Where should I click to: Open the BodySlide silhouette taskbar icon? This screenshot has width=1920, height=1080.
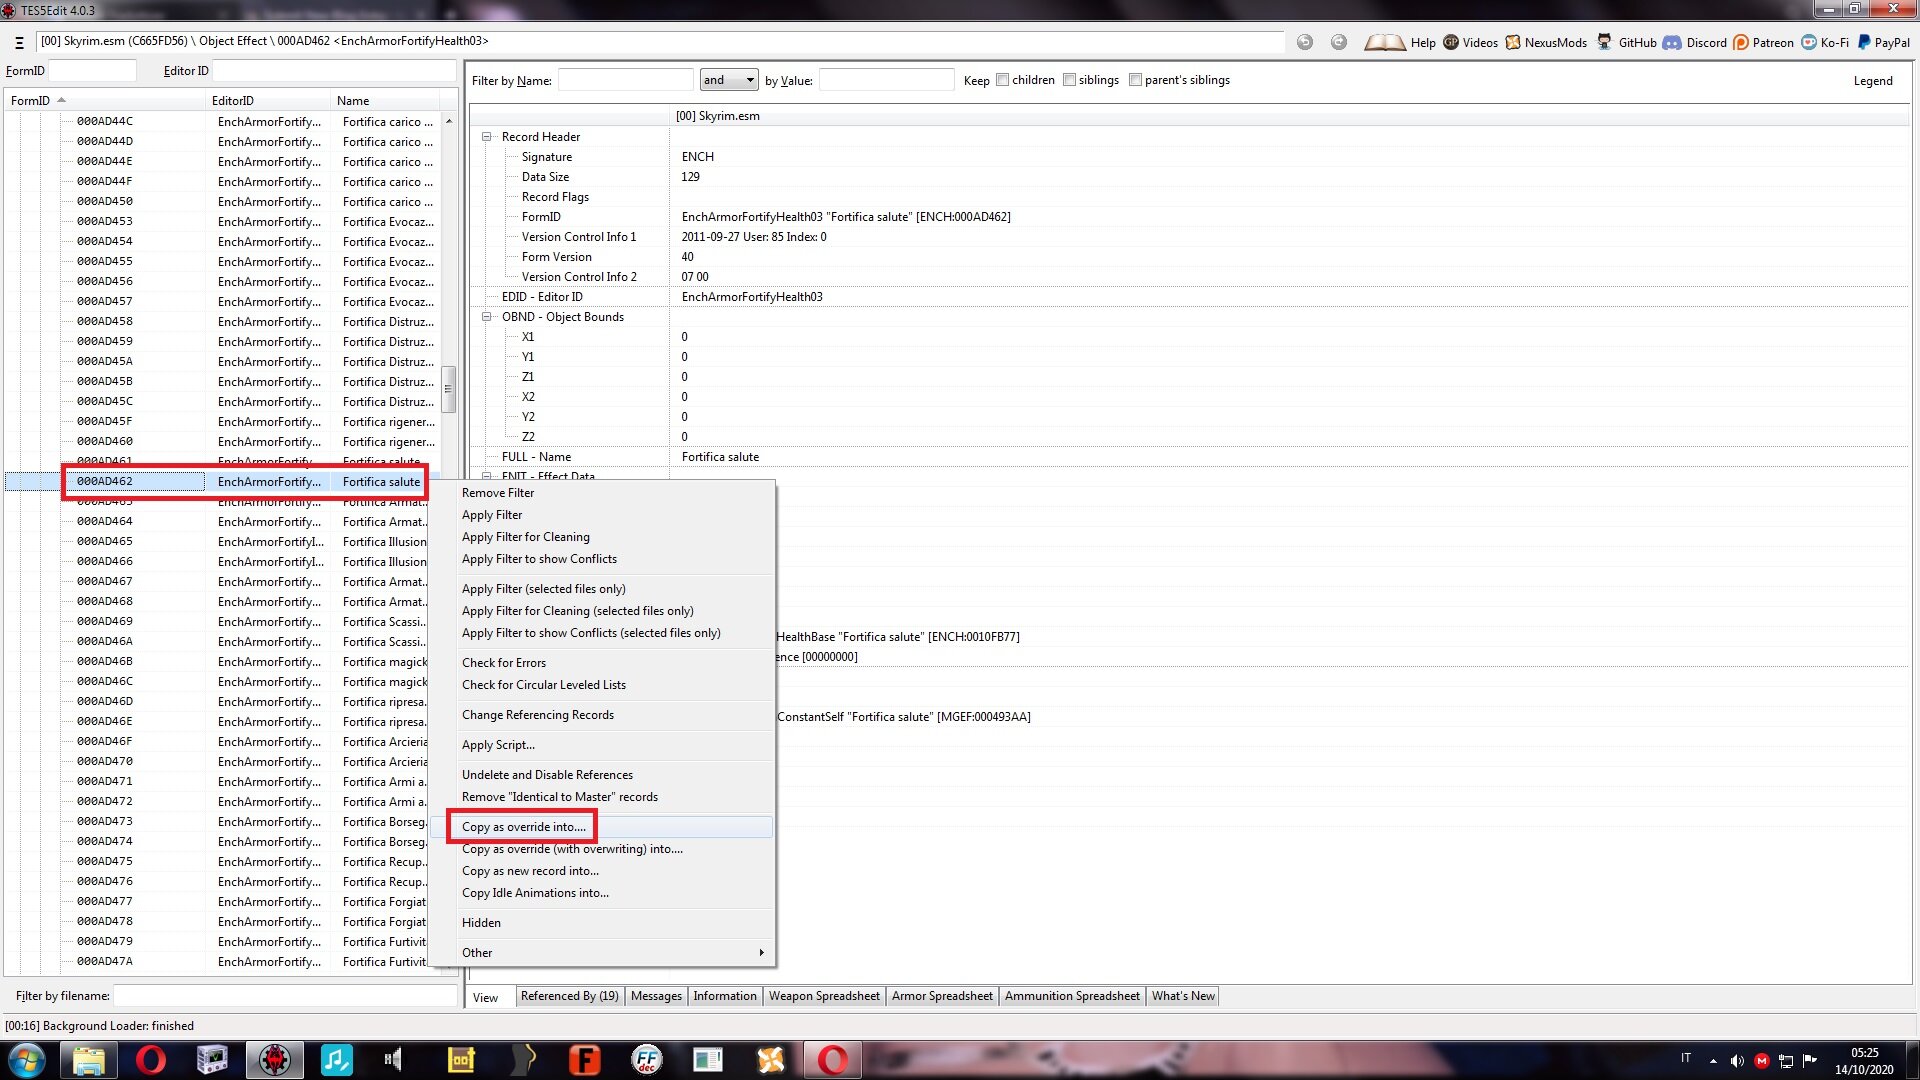(523, 1060)
